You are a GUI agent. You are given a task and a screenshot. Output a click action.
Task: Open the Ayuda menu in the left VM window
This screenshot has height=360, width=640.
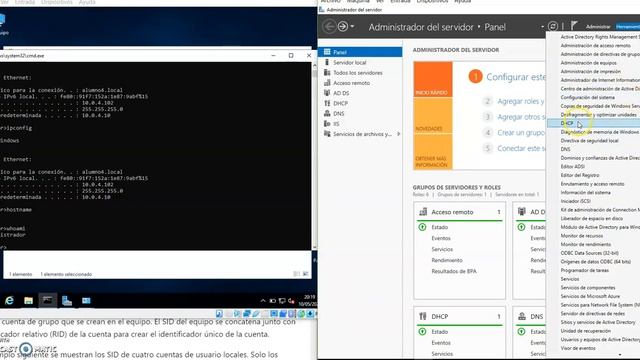87,2
